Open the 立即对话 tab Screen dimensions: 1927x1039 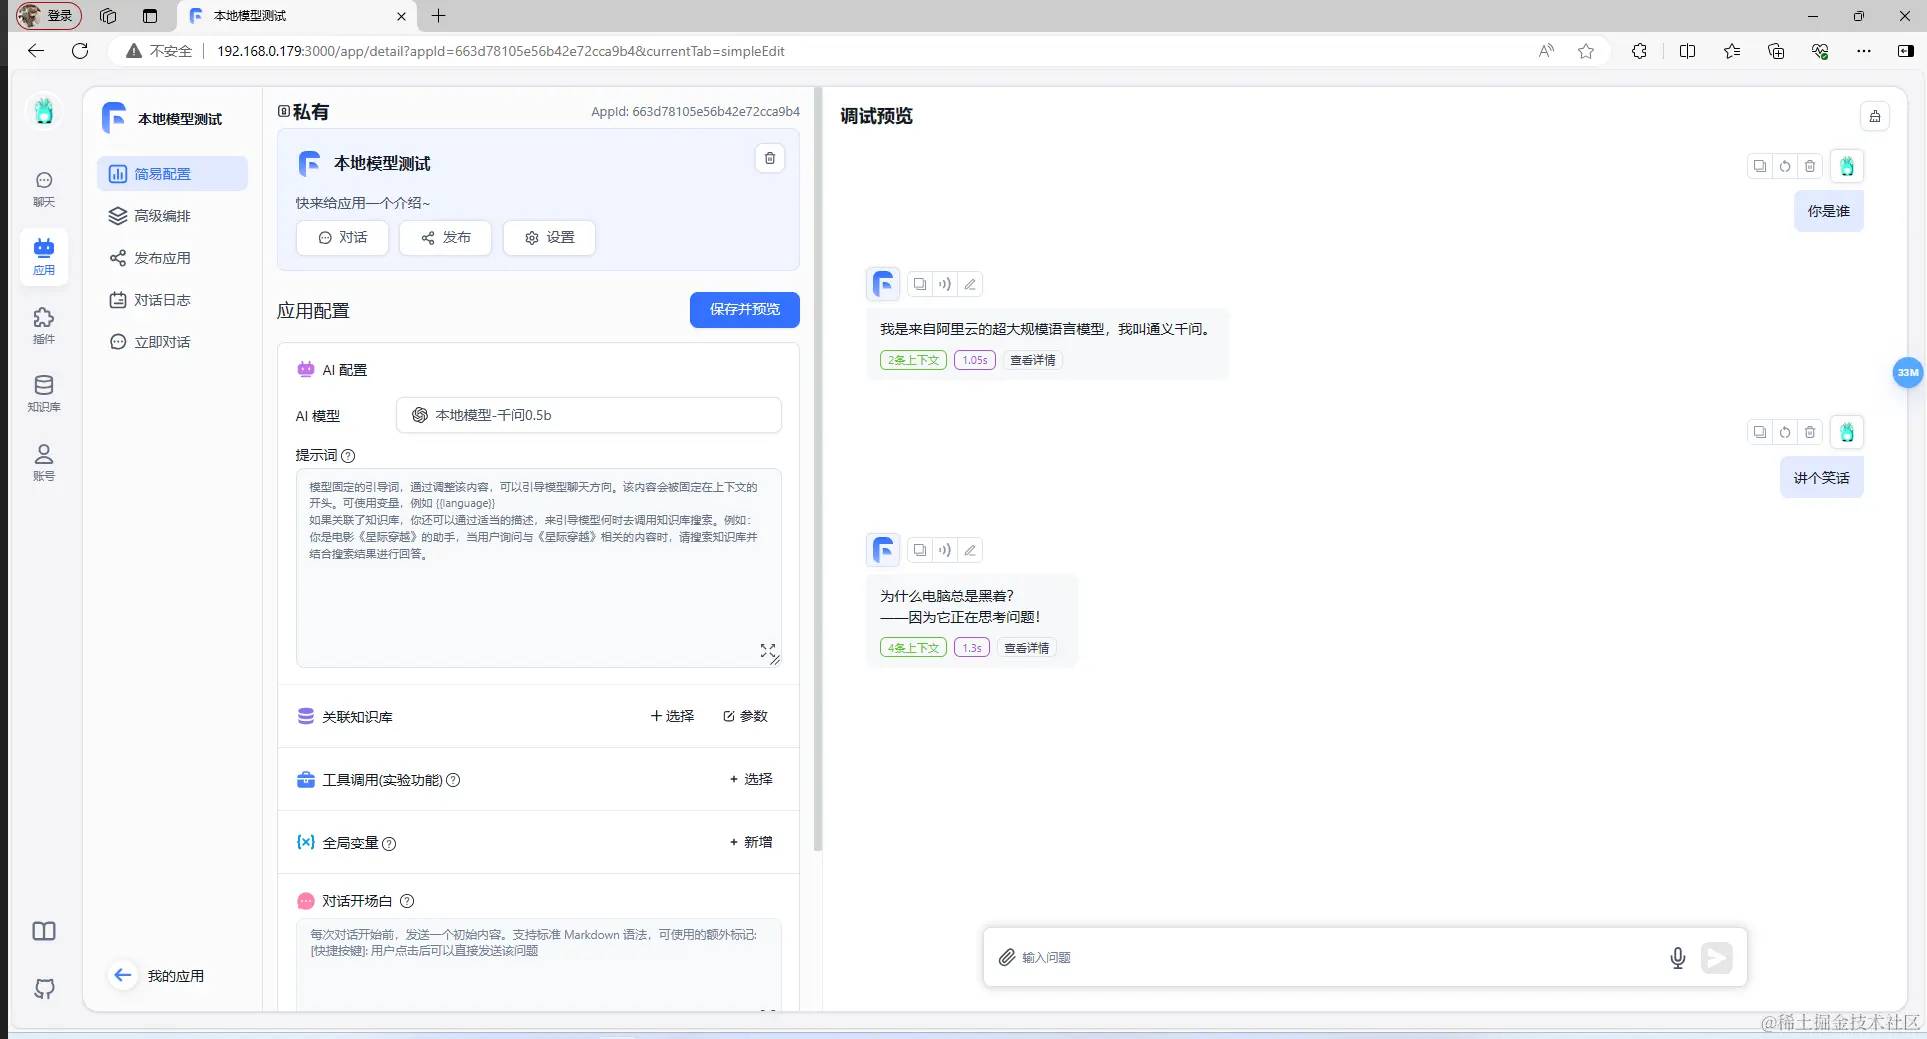[x=172, y=341]
